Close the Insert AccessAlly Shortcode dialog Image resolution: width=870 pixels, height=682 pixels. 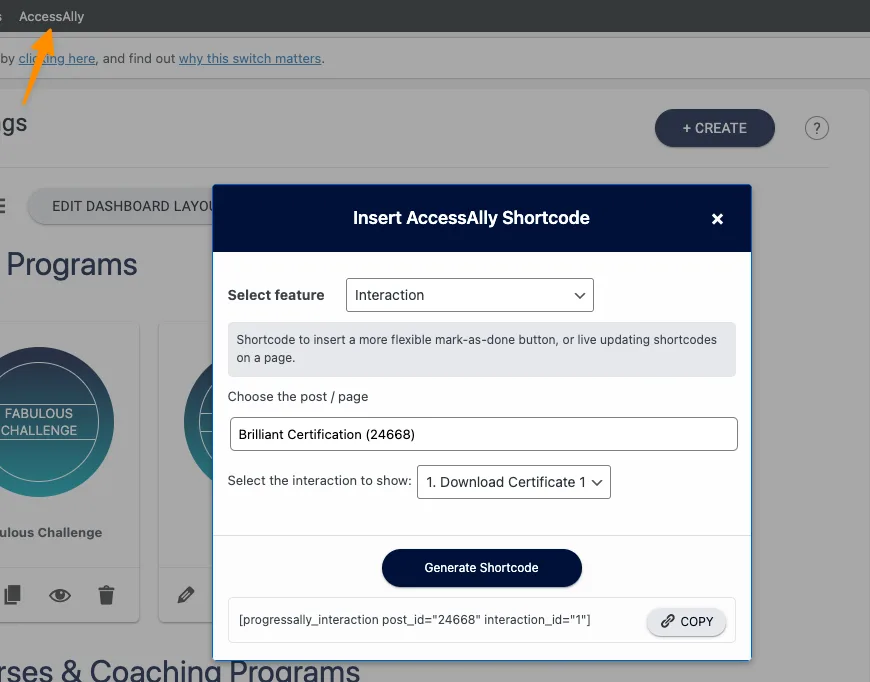point(717,219)
